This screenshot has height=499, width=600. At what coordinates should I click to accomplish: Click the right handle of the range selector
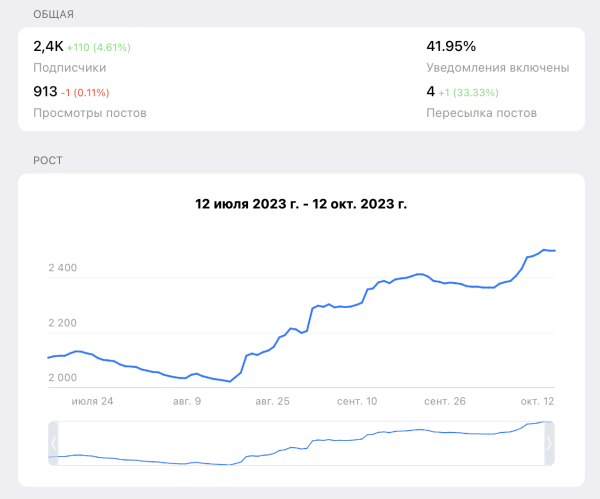[x=548, y=443]
